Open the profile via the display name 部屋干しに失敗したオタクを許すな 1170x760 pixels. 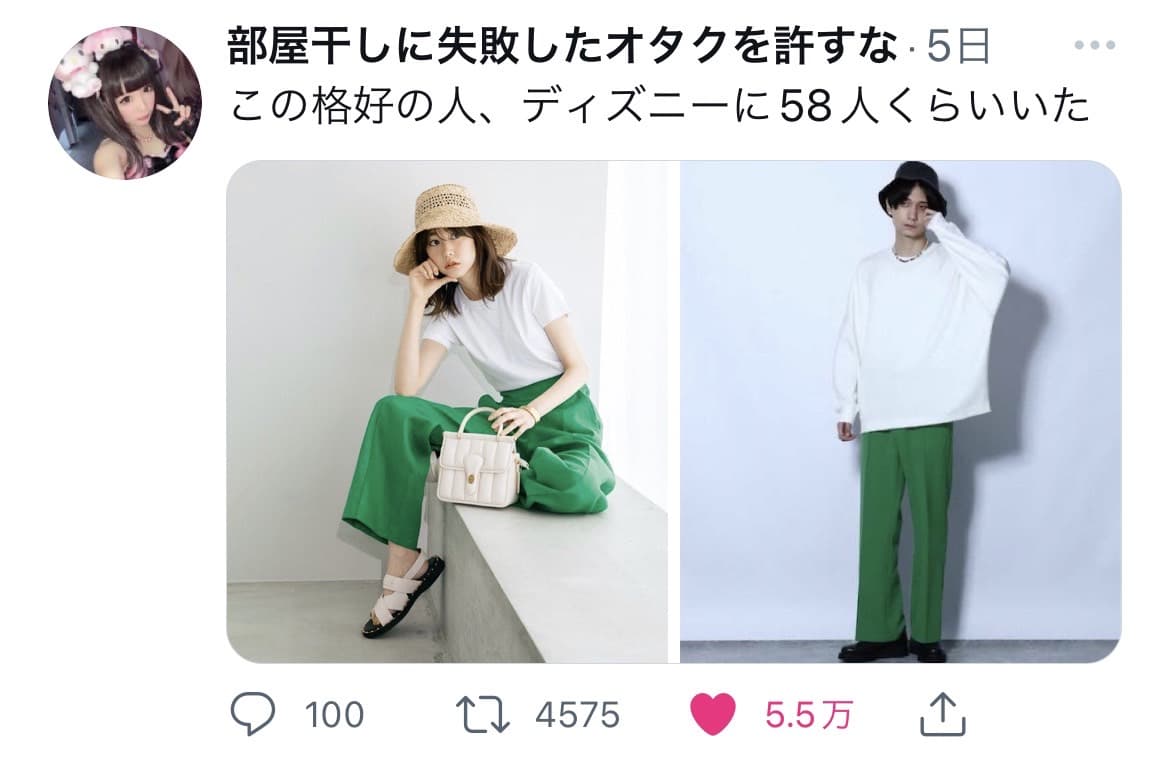click(x=563, y=46)
